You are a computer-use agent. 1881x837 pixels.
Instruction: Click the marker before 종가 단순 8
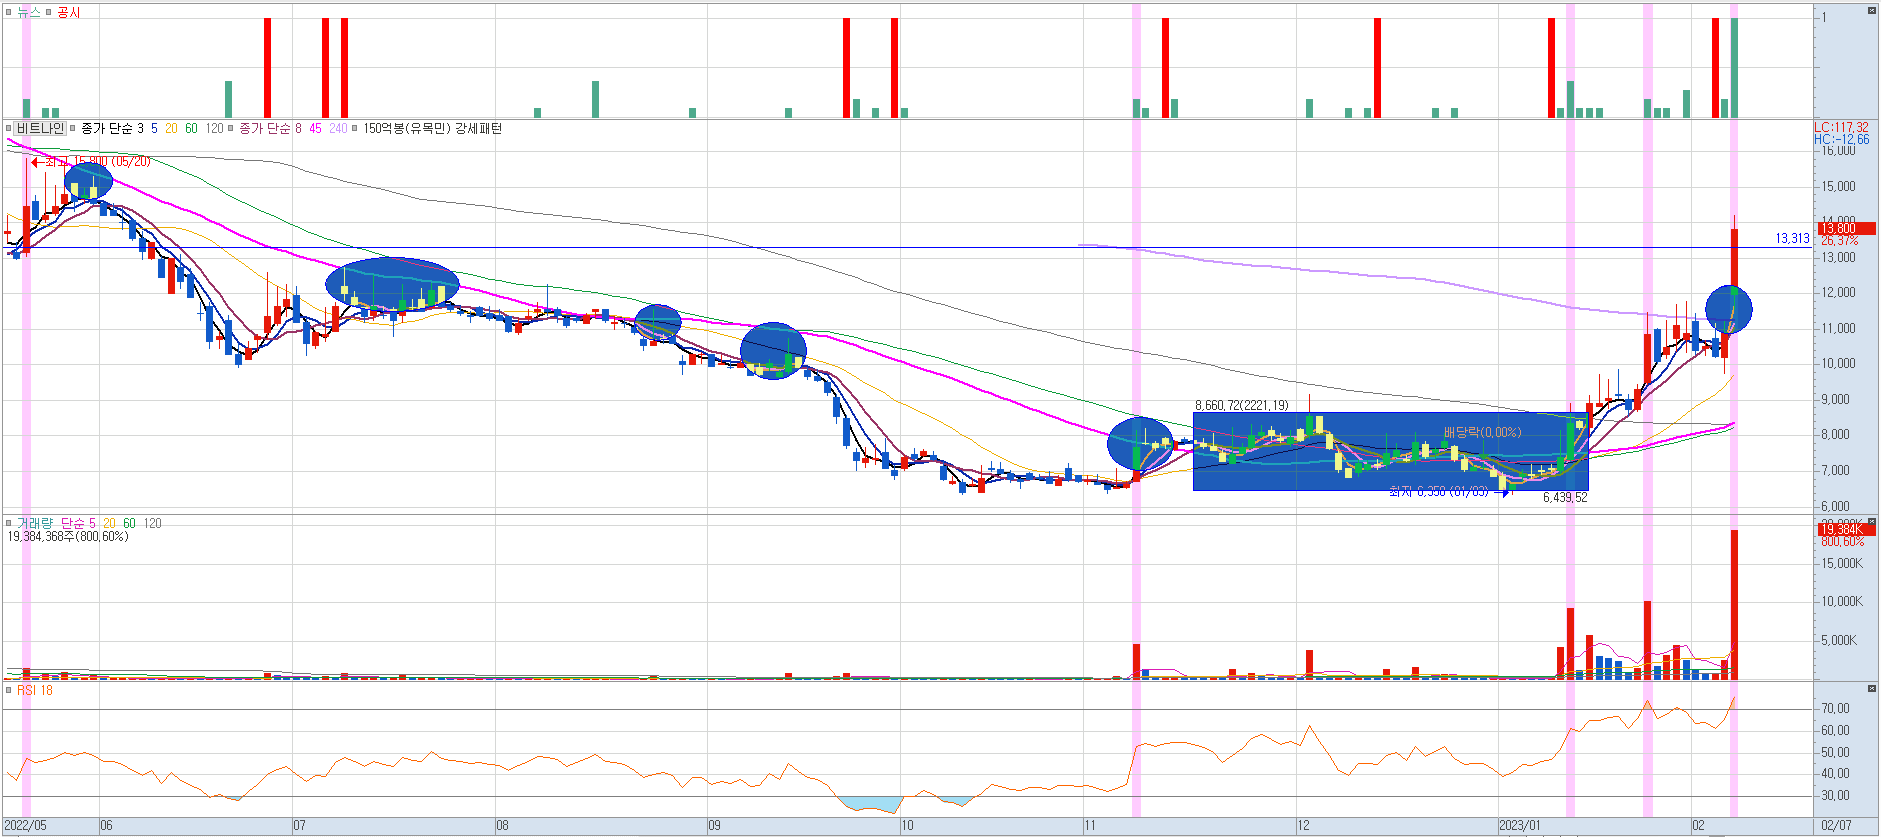click(231, 129)
